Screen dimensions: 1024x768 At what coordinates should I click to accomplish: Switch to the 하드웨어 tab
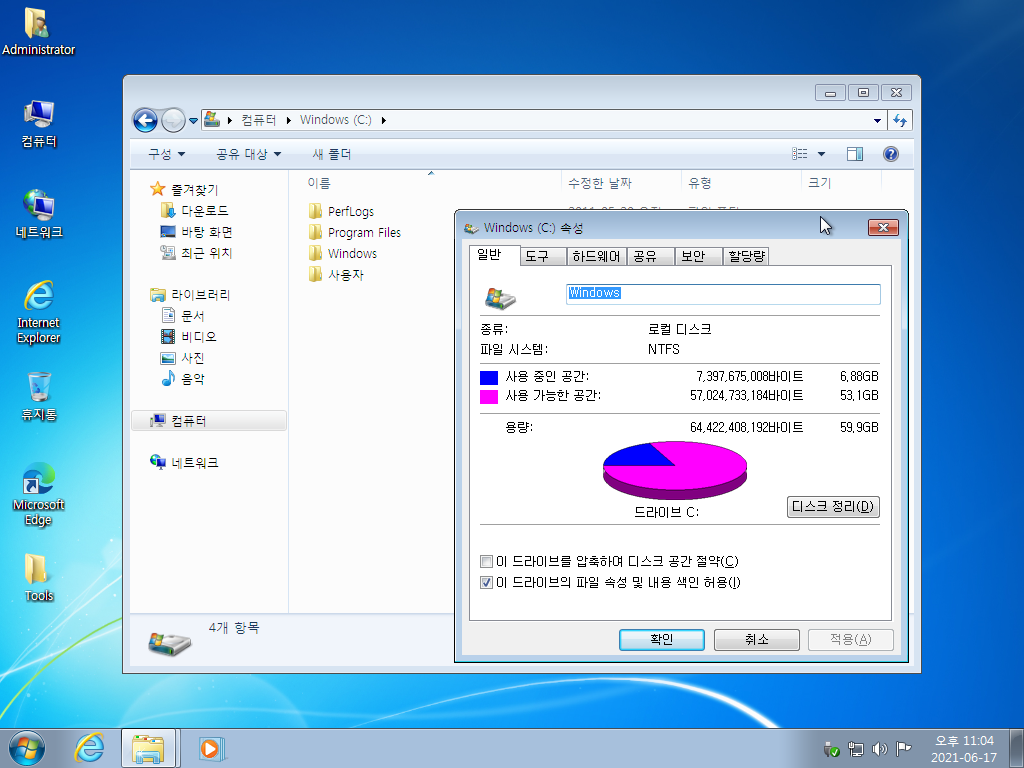[x=596, y=256]
